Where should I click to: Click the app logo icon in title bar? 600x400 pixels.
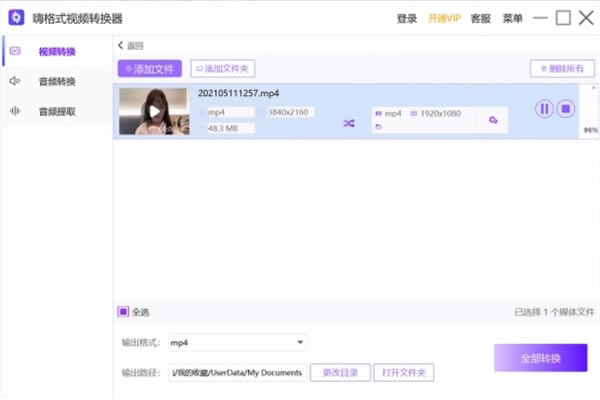click(17, 18)
